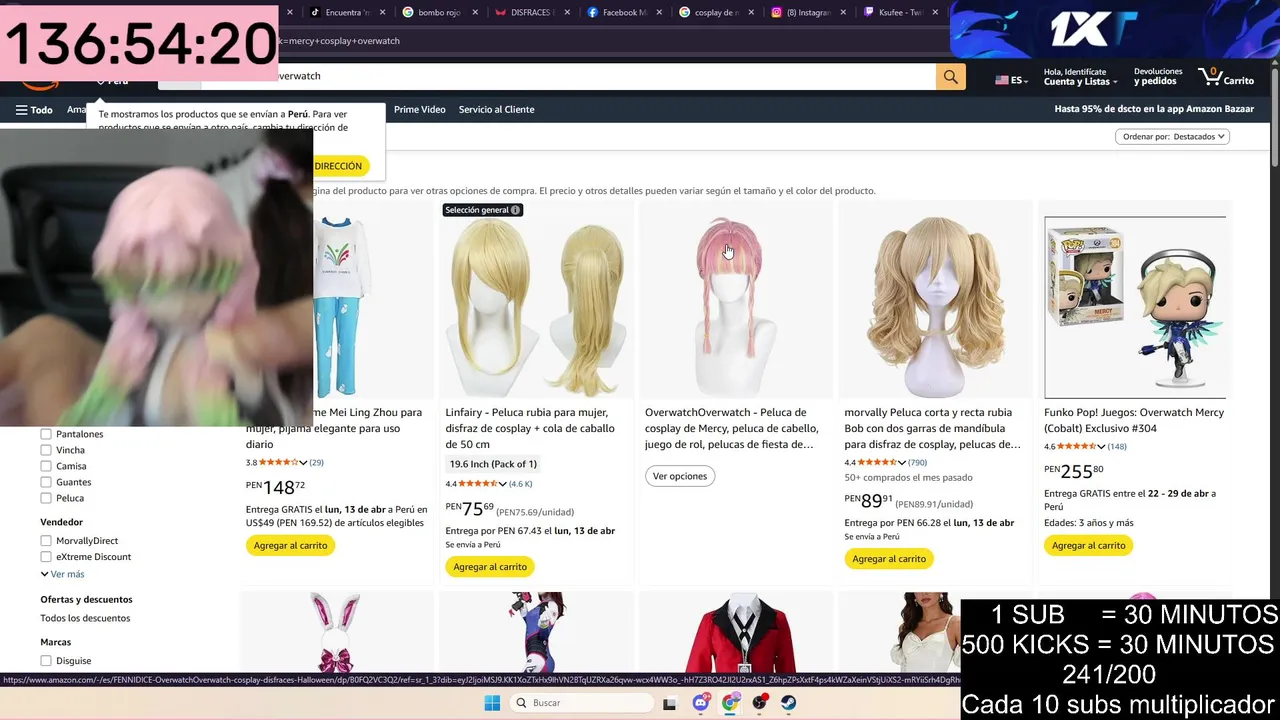Open the Funko Pop Overwatch Mercy title
Screen dimensions: 1280x720
click(x=1134, y=420)
